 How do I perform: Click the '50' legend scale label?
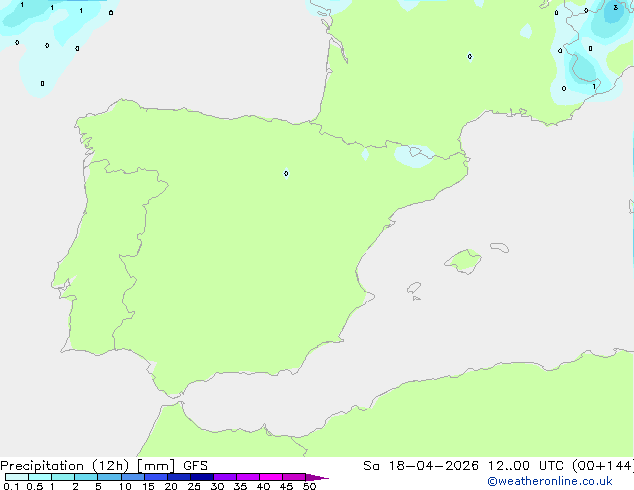[x=310, y=486]
